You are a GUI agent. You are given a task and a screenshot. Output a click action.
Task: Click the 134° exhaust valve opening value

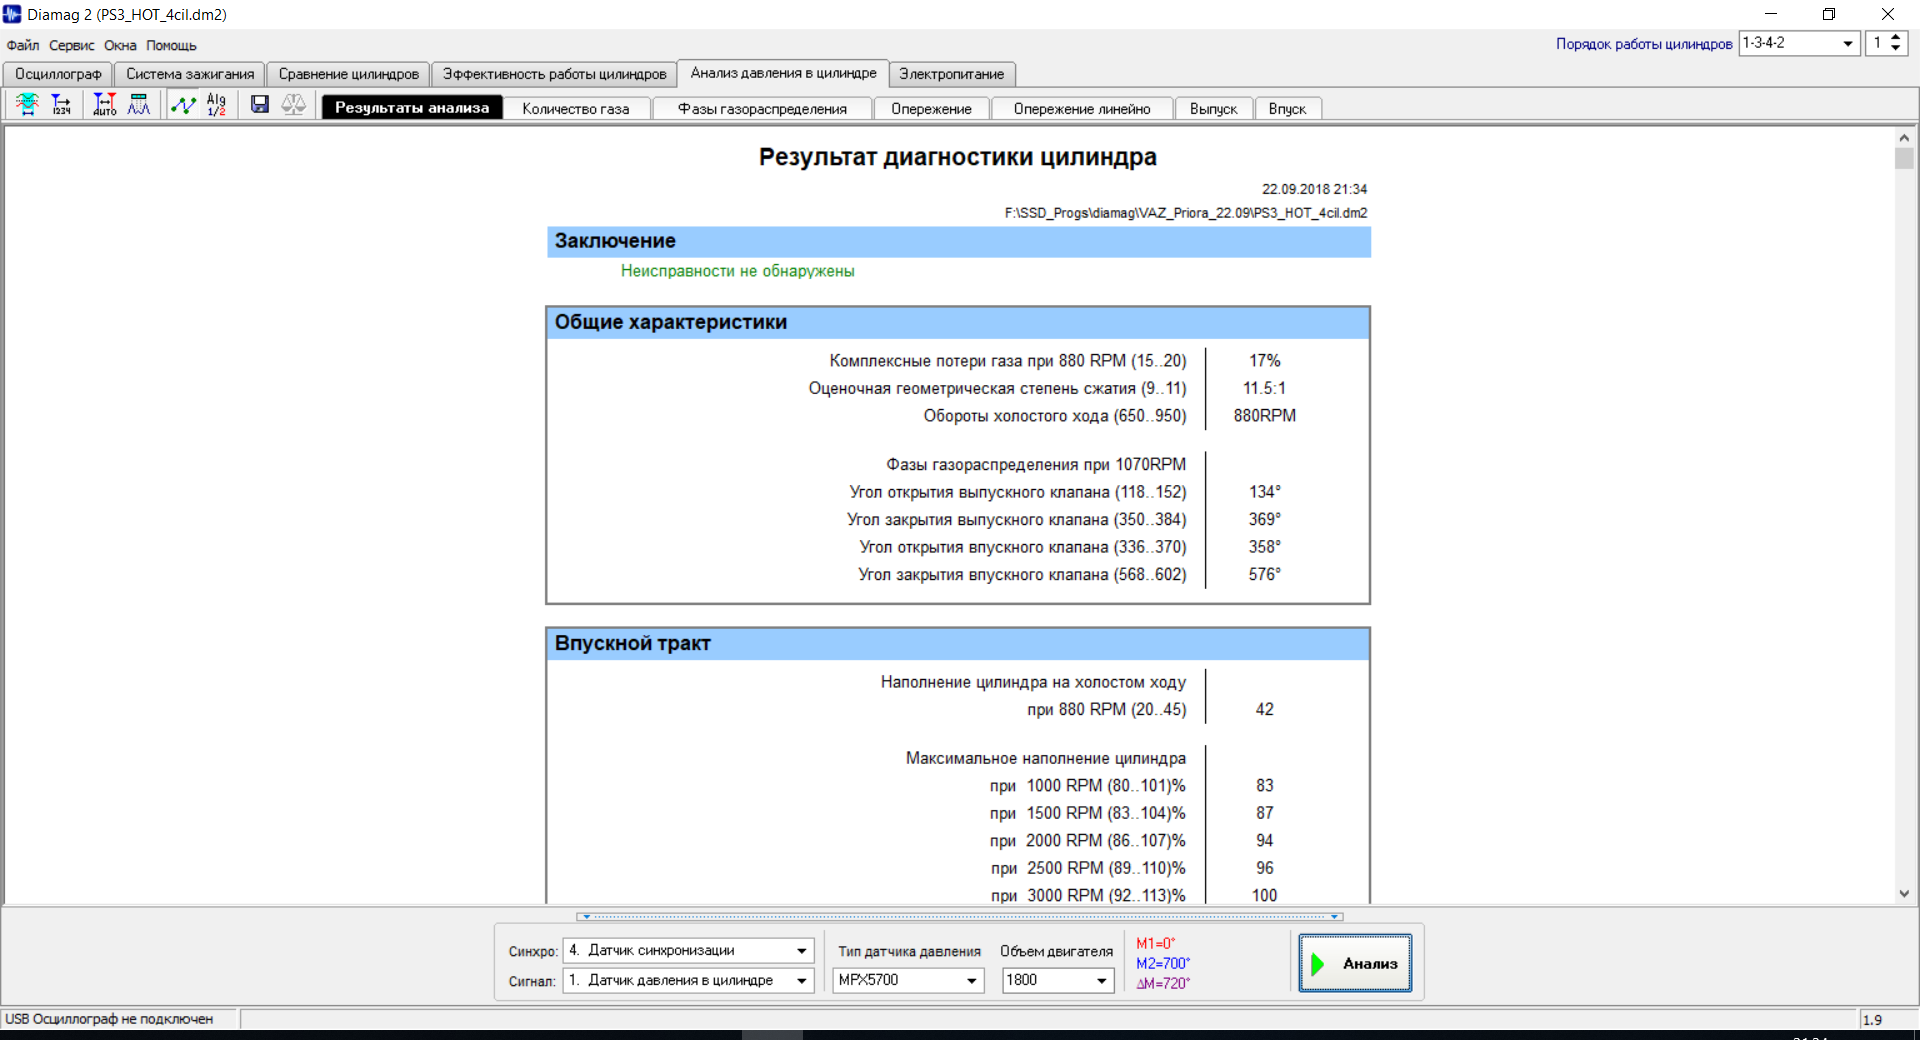coord(1264,492)
